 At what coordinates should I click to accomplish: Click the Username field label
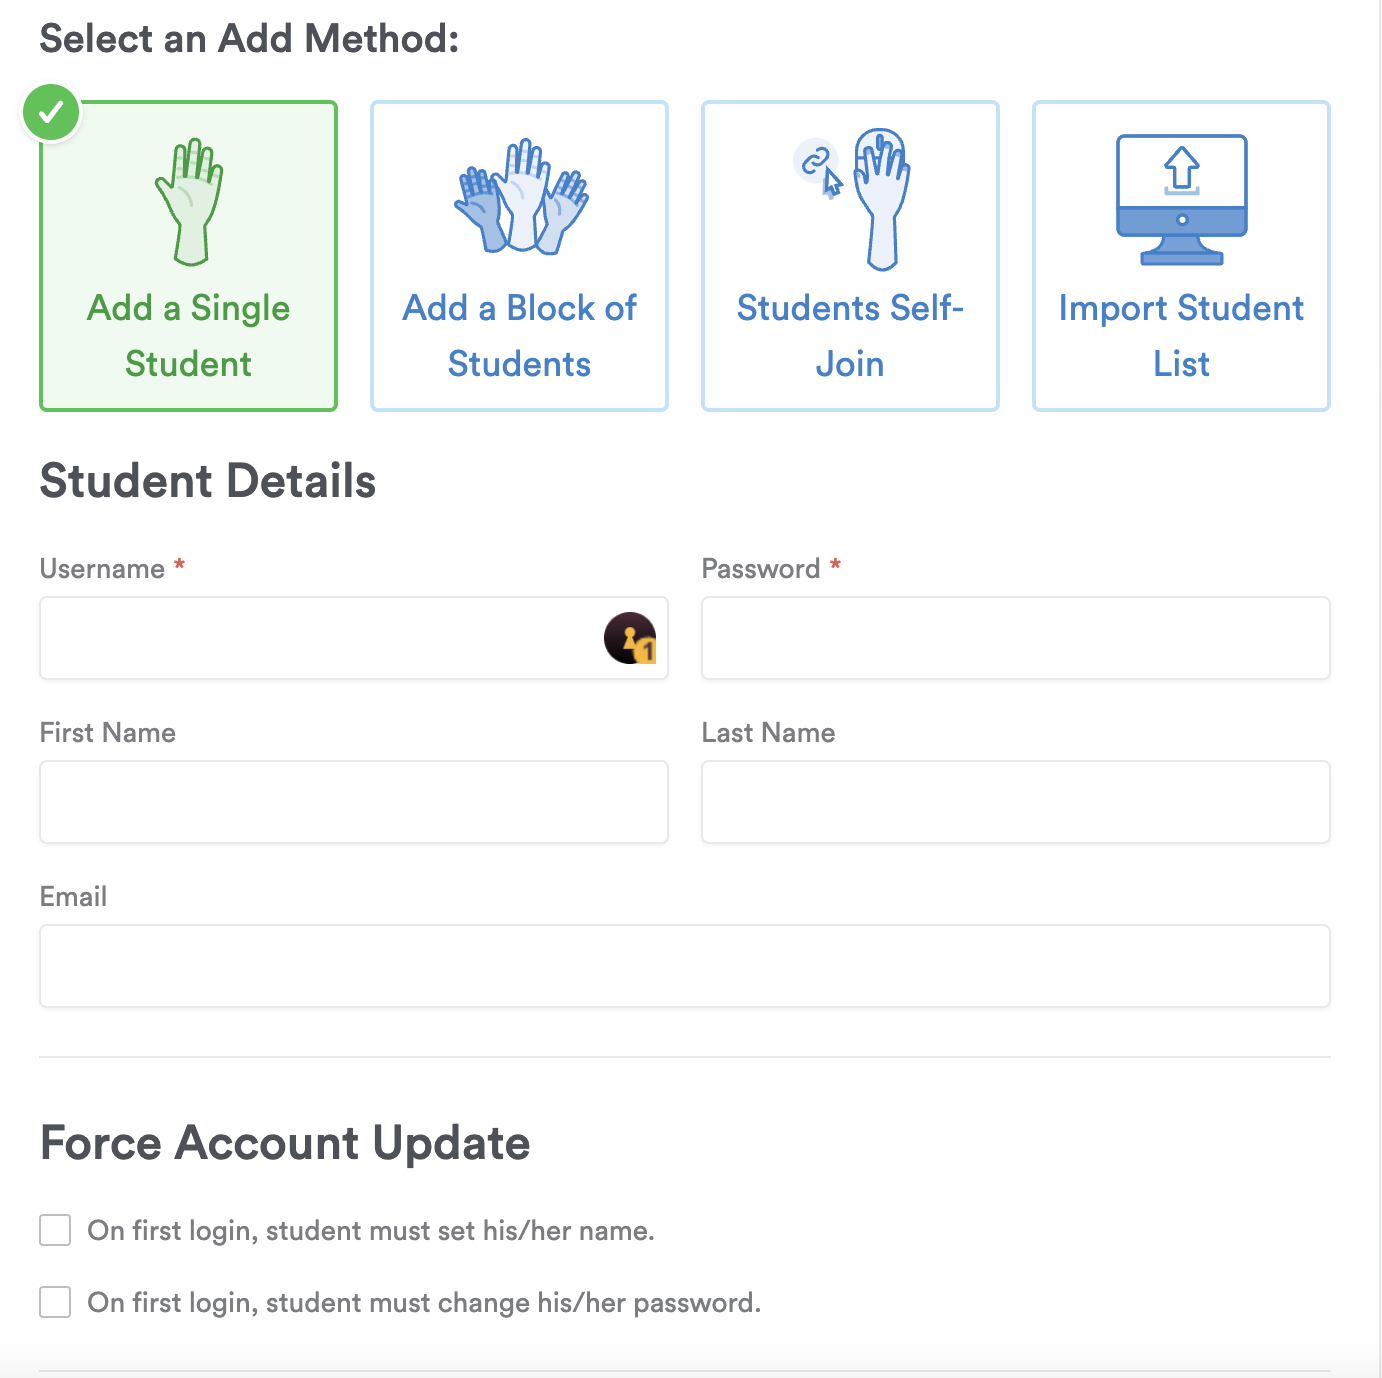click(x=102, y=569)
